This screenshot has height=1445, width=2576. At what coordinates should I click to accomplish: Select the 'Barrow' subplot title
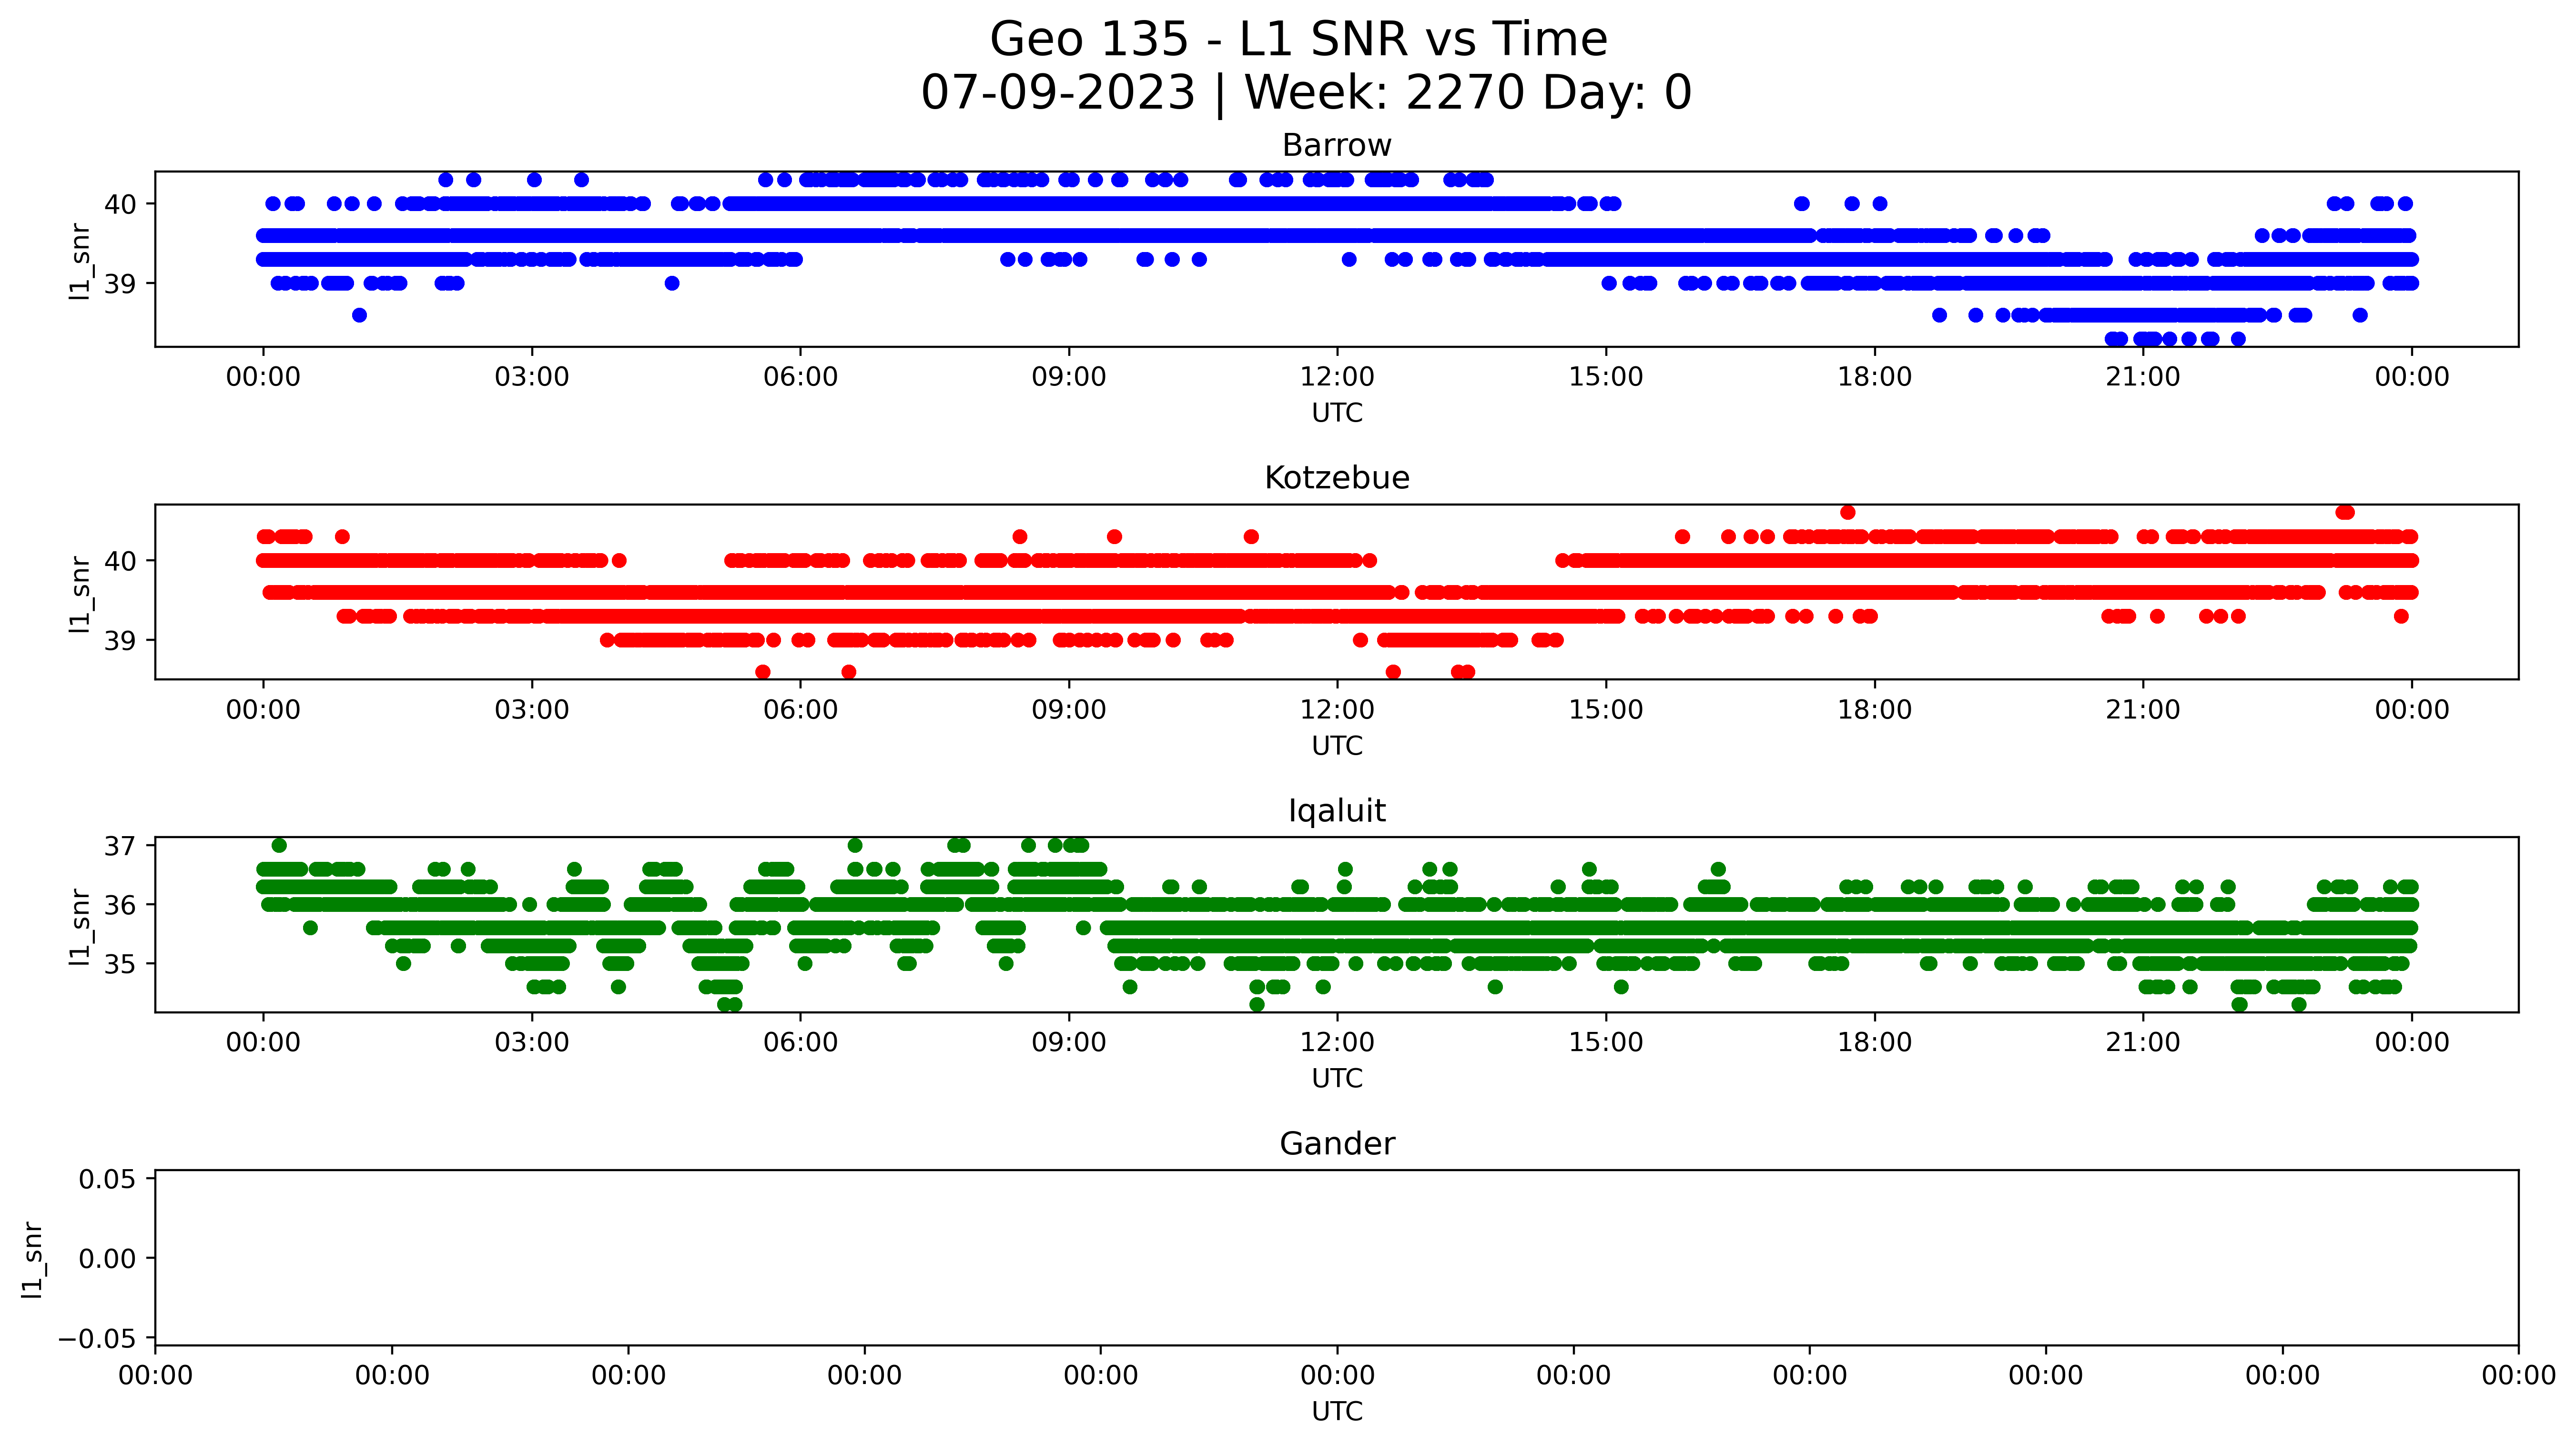(x=1337, y=146)
